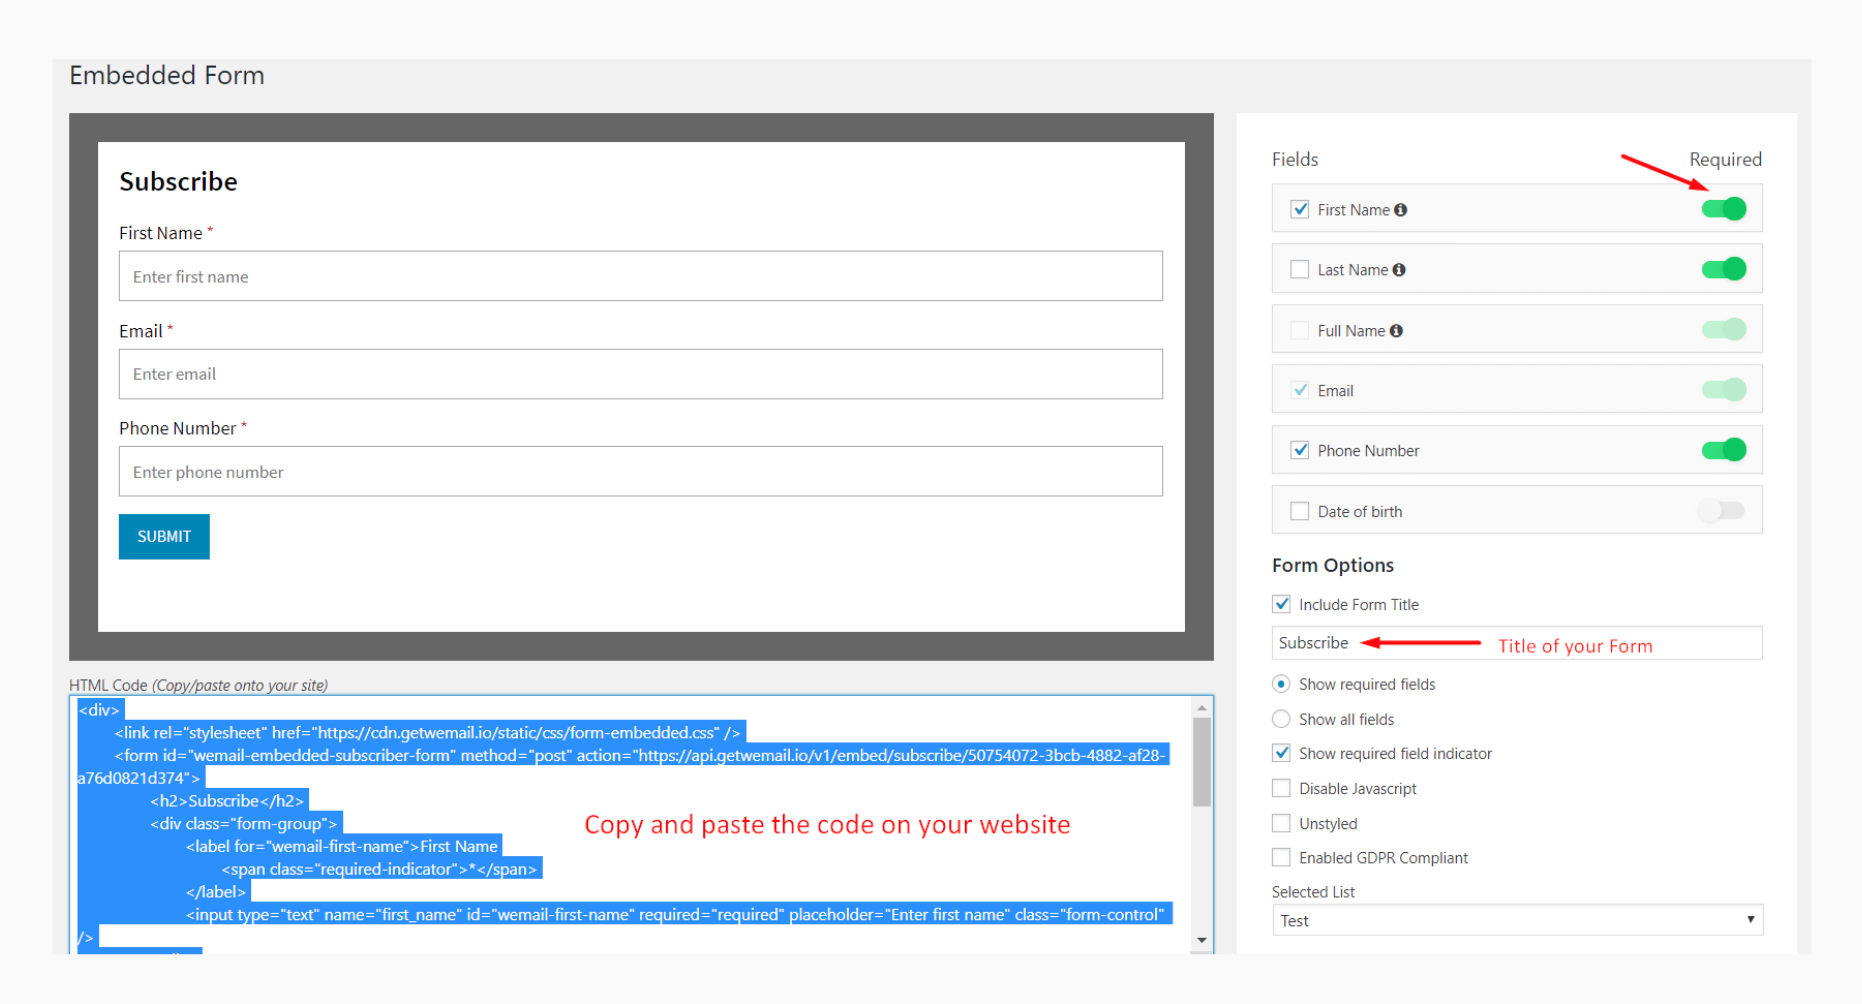Uncheck the First Name field checkbox

point(1300,208)
